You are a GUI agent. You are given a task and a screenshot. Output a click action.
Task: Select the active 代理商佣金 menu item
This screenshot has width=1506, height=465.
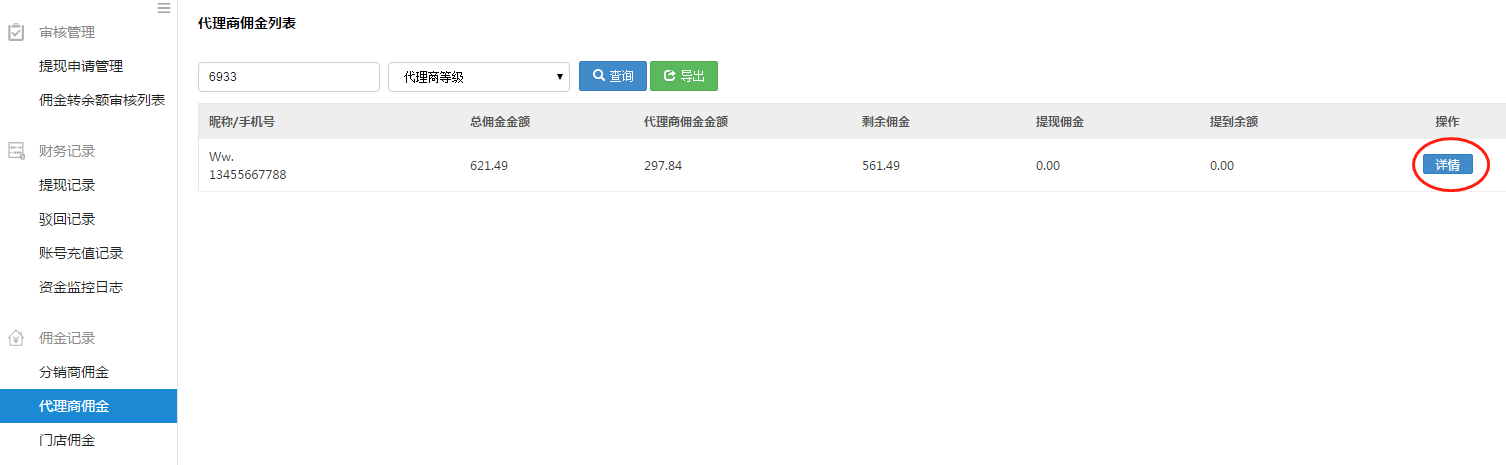point(88,406)
